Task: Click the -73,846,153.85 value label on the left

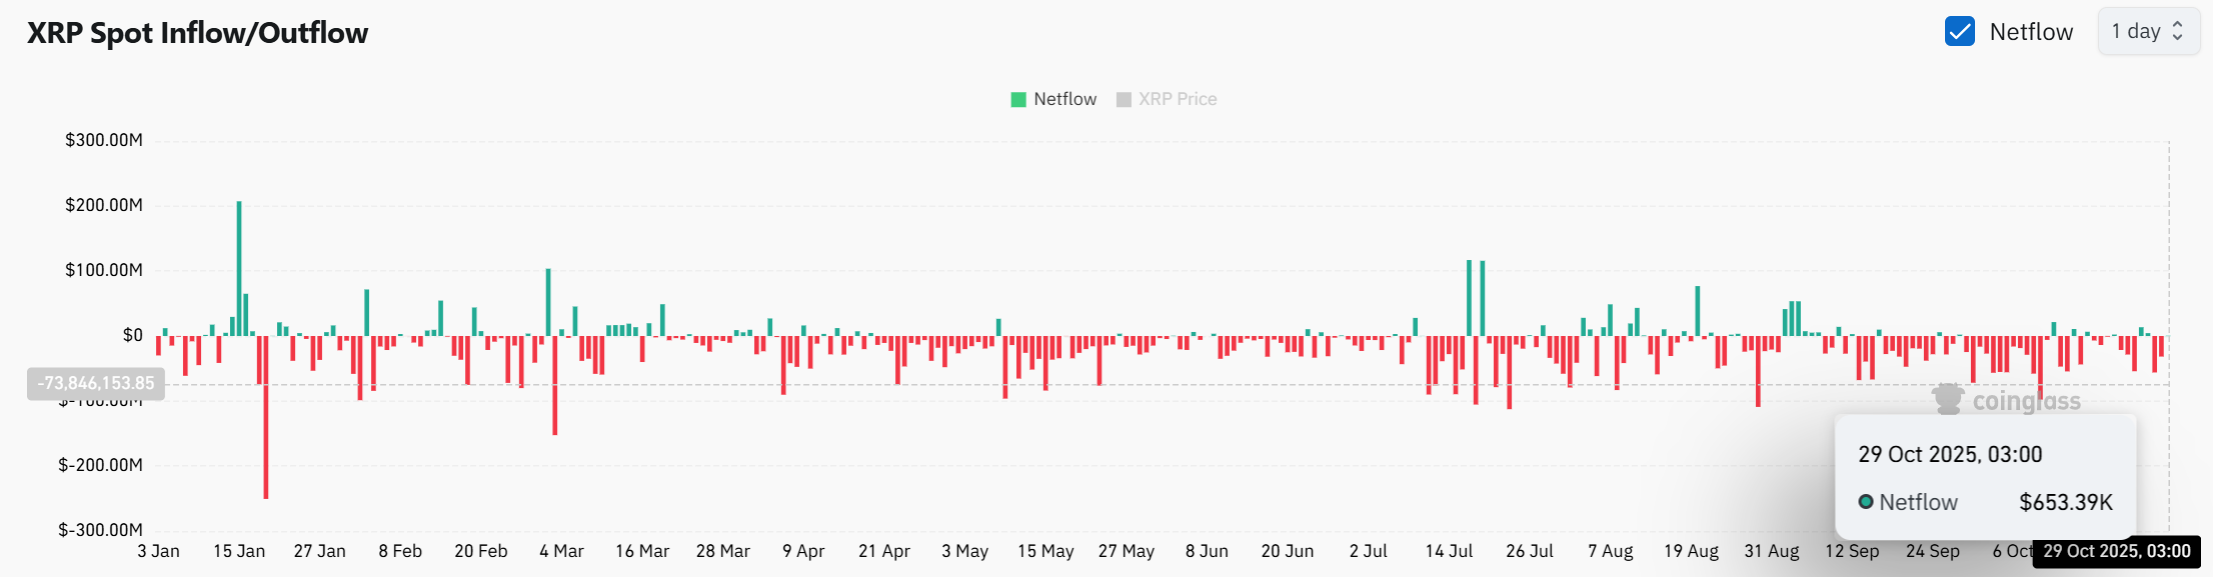Action: pyautogui.click(x=95, y=382)
